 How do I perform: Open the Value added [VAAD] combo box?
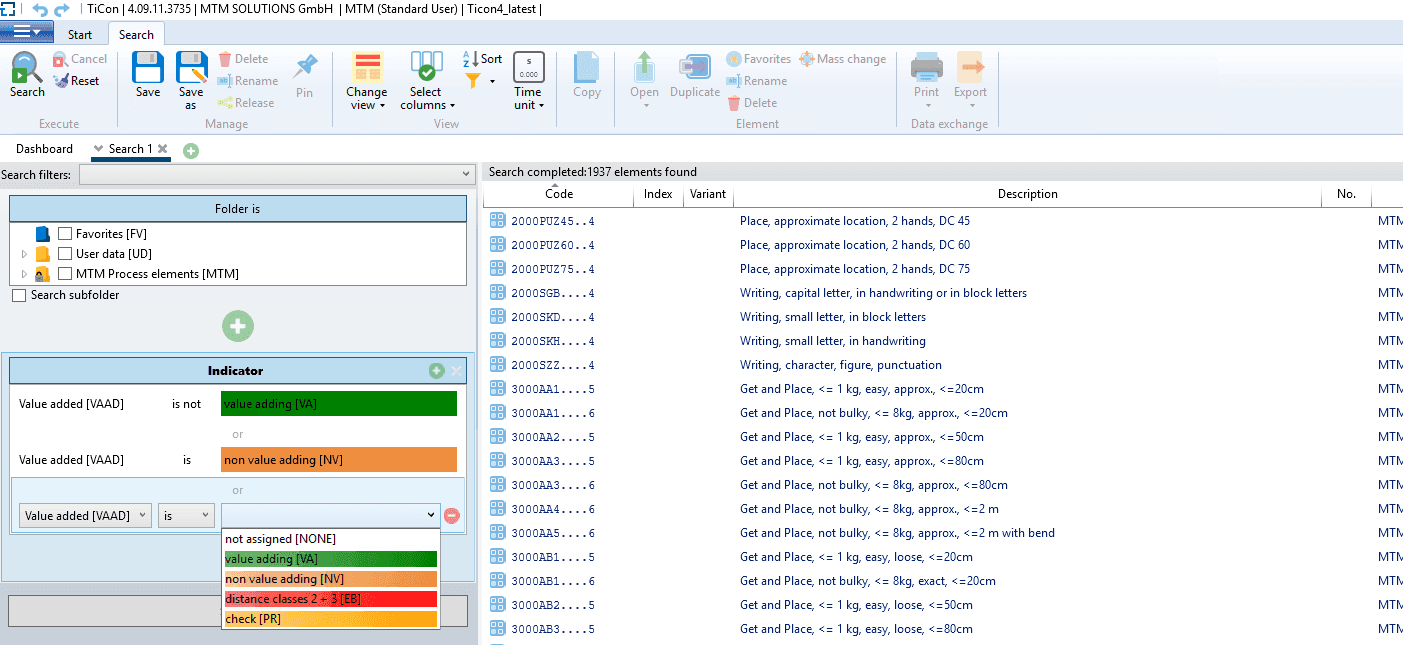tap(86, 515)
